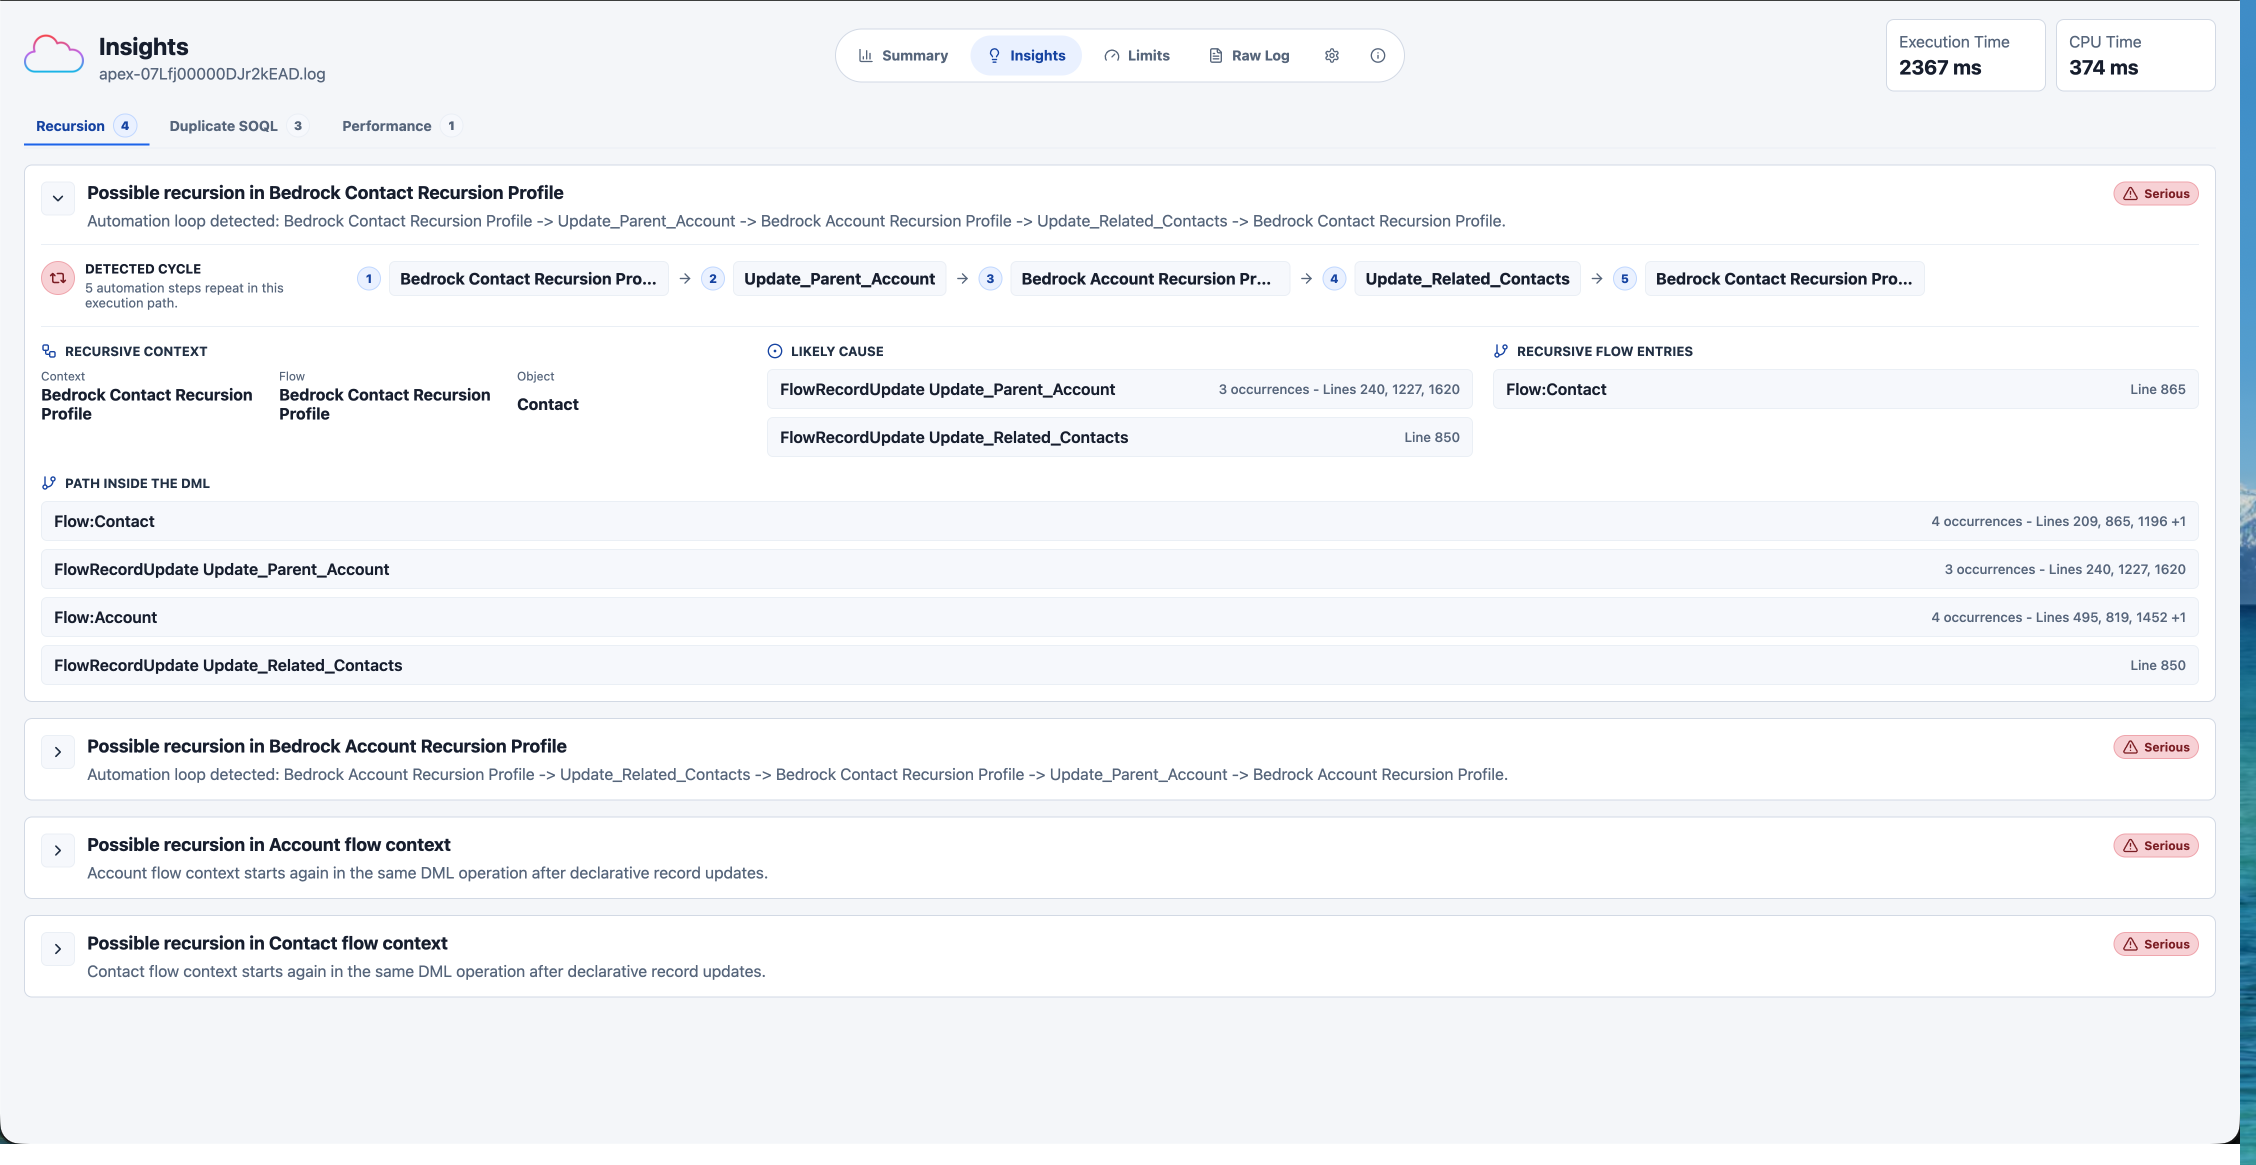Select cycle step number 2 badge
This screenshot has height=1165, width=2256.
tap(713, 279)
